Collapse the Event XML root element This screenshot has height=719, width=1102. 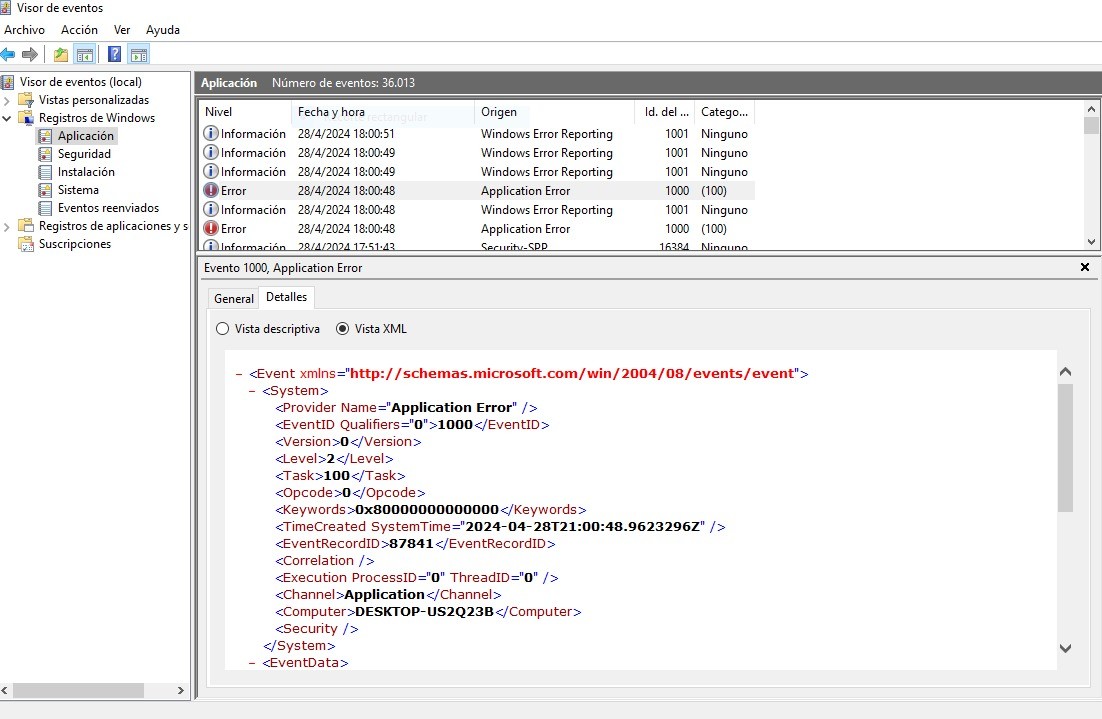[239, 374]
